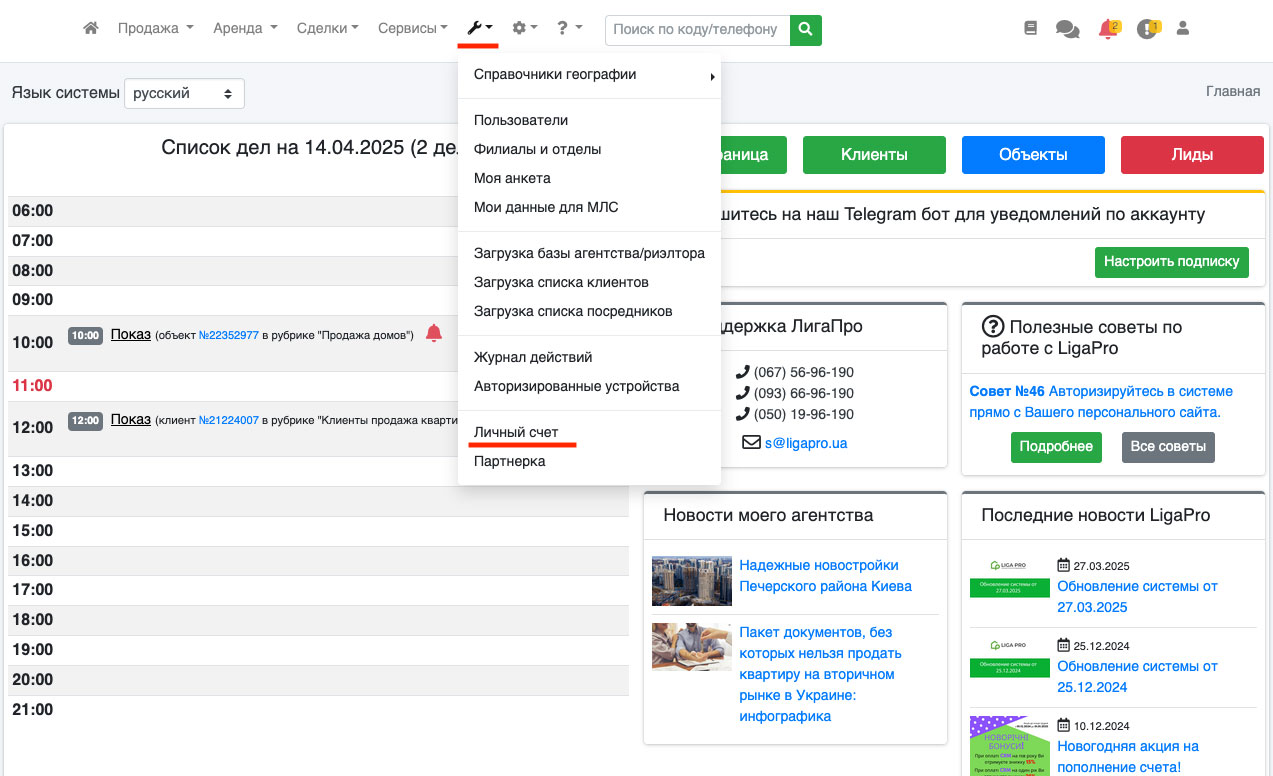Open the chat messages icon
Image resolution: width=1273 pixels, height=776 pixels.
pyautogui.click(x=1067, y=30)
